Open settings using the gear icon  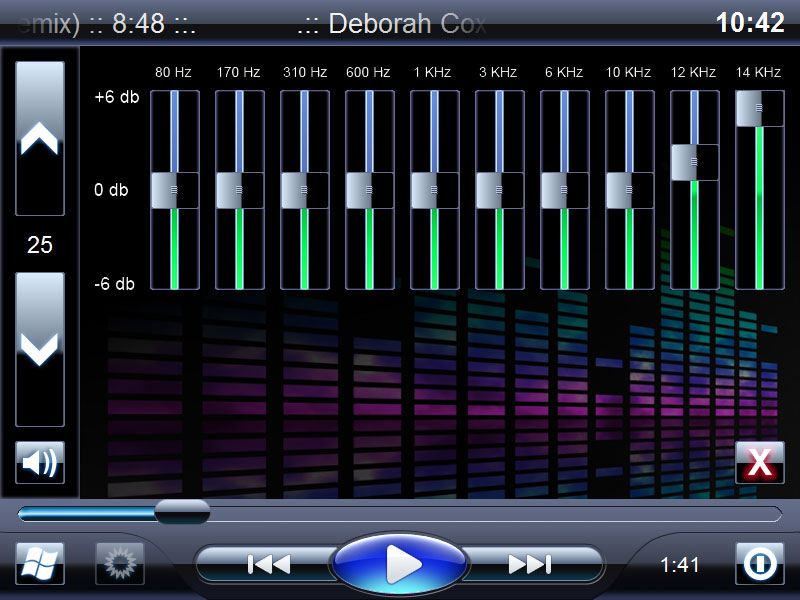[x=120, y=564]
